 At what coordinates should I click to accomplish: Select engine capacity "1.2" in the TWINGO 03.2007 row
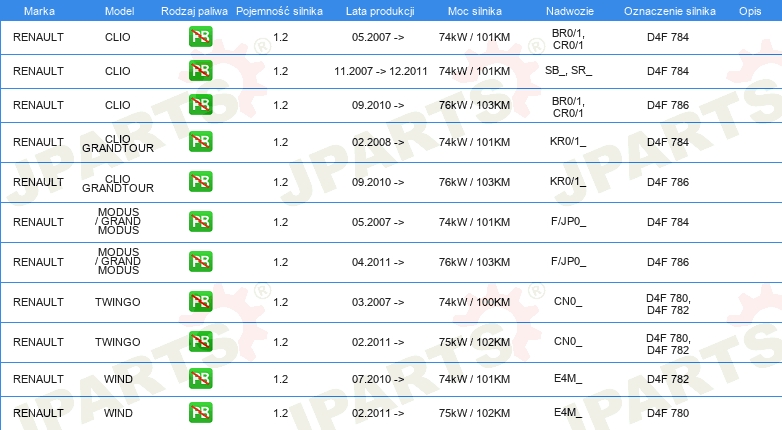pyautogui.click(x=281, y=302)
